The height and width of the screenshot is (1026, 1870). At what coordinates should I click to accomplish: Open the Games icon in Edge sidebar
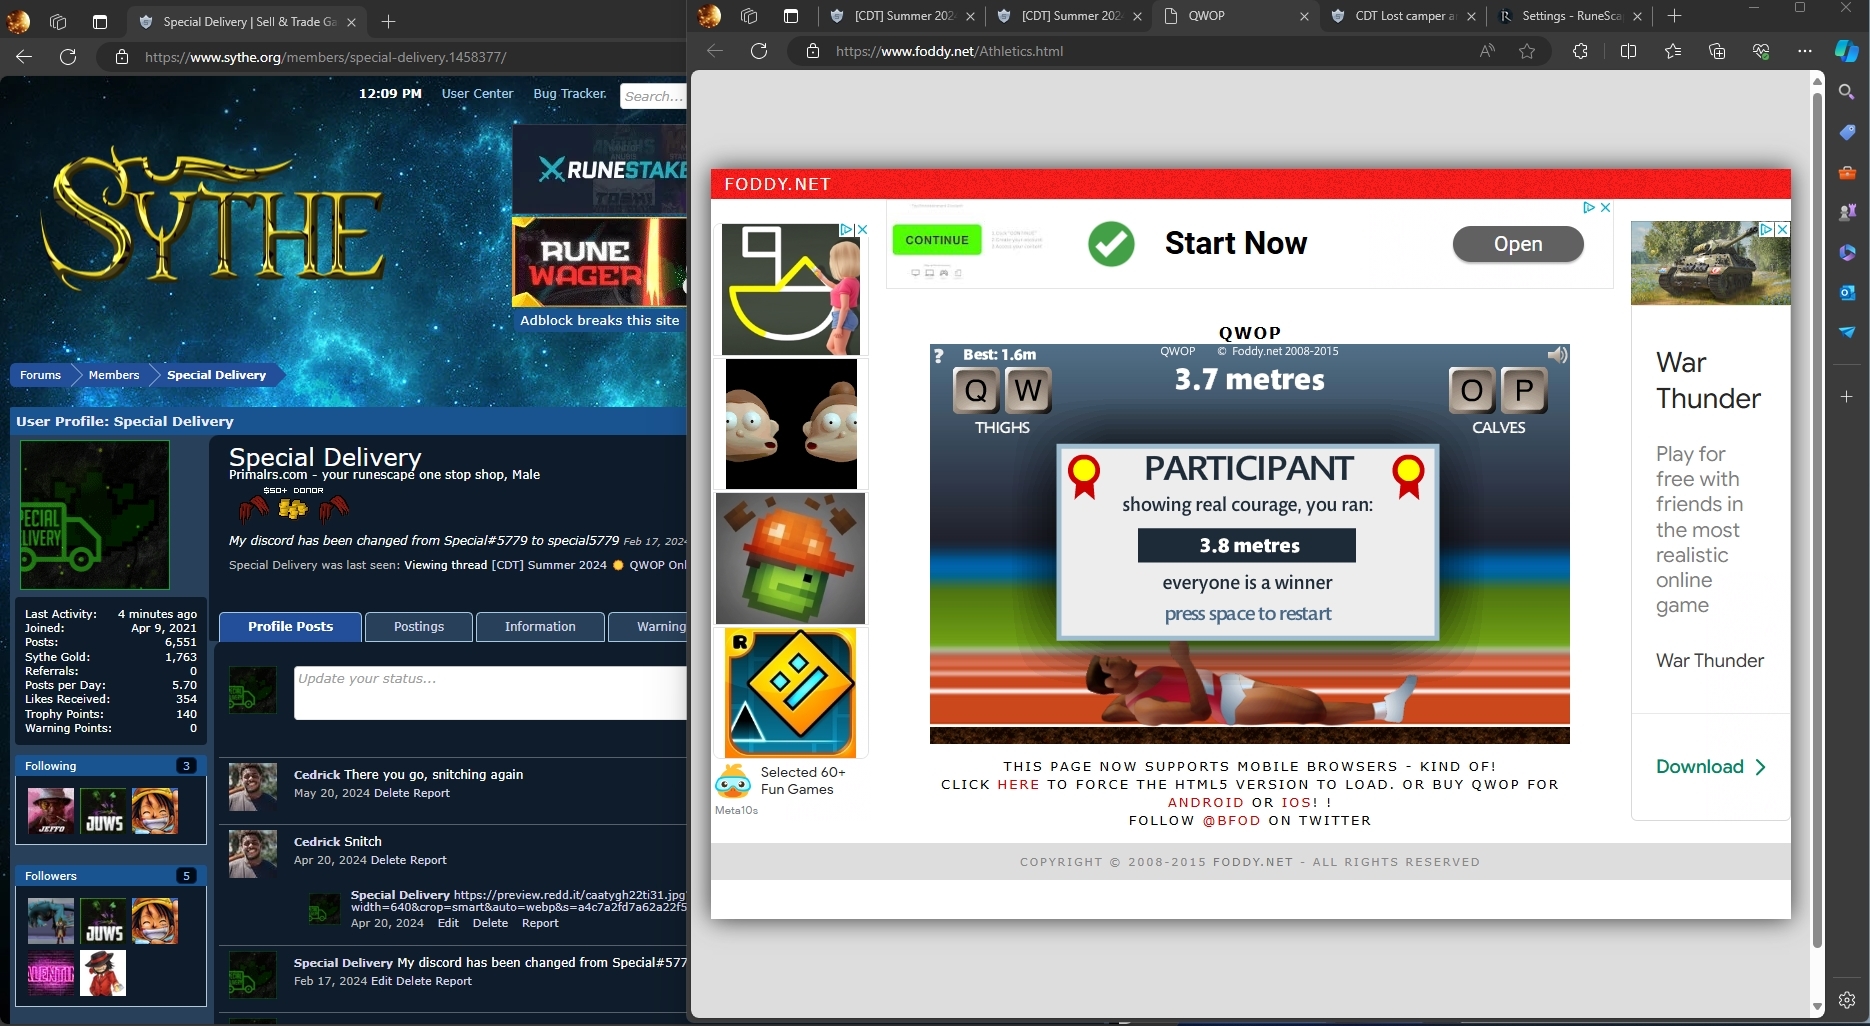tap(1847, 212)
